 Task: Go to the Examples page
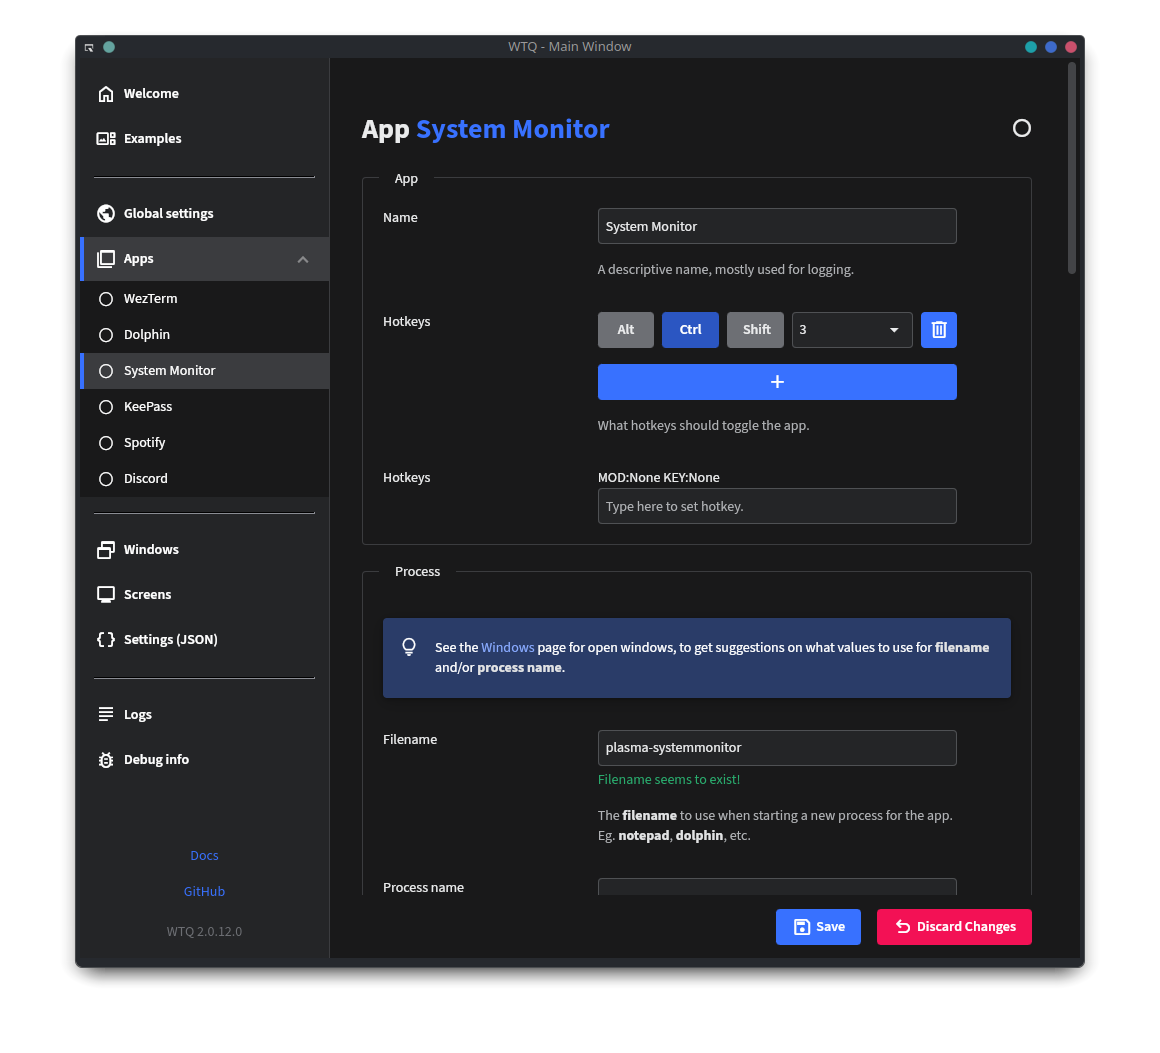pyautogui.click(x=205, y=138)
